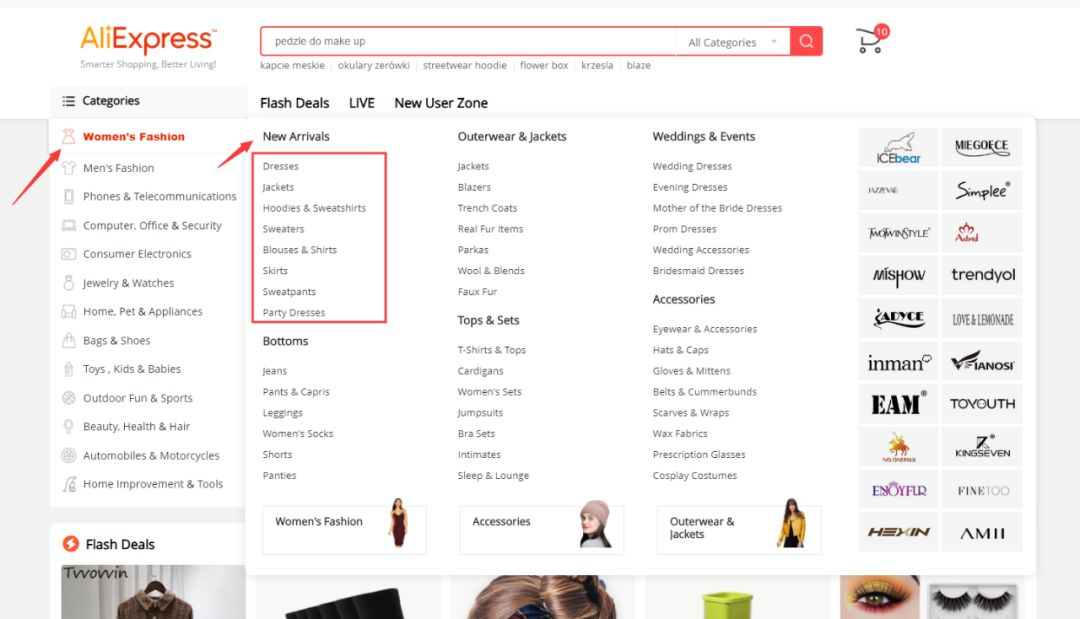
Task: Open the Accessories promo card
Action: coord(541,529)
